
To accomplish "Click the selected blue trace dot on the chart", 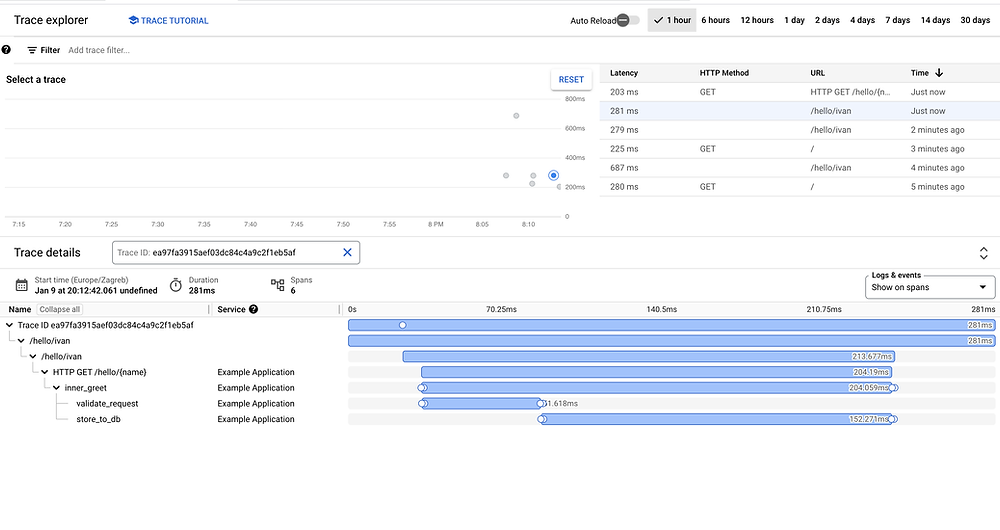I will pos(554,175).
